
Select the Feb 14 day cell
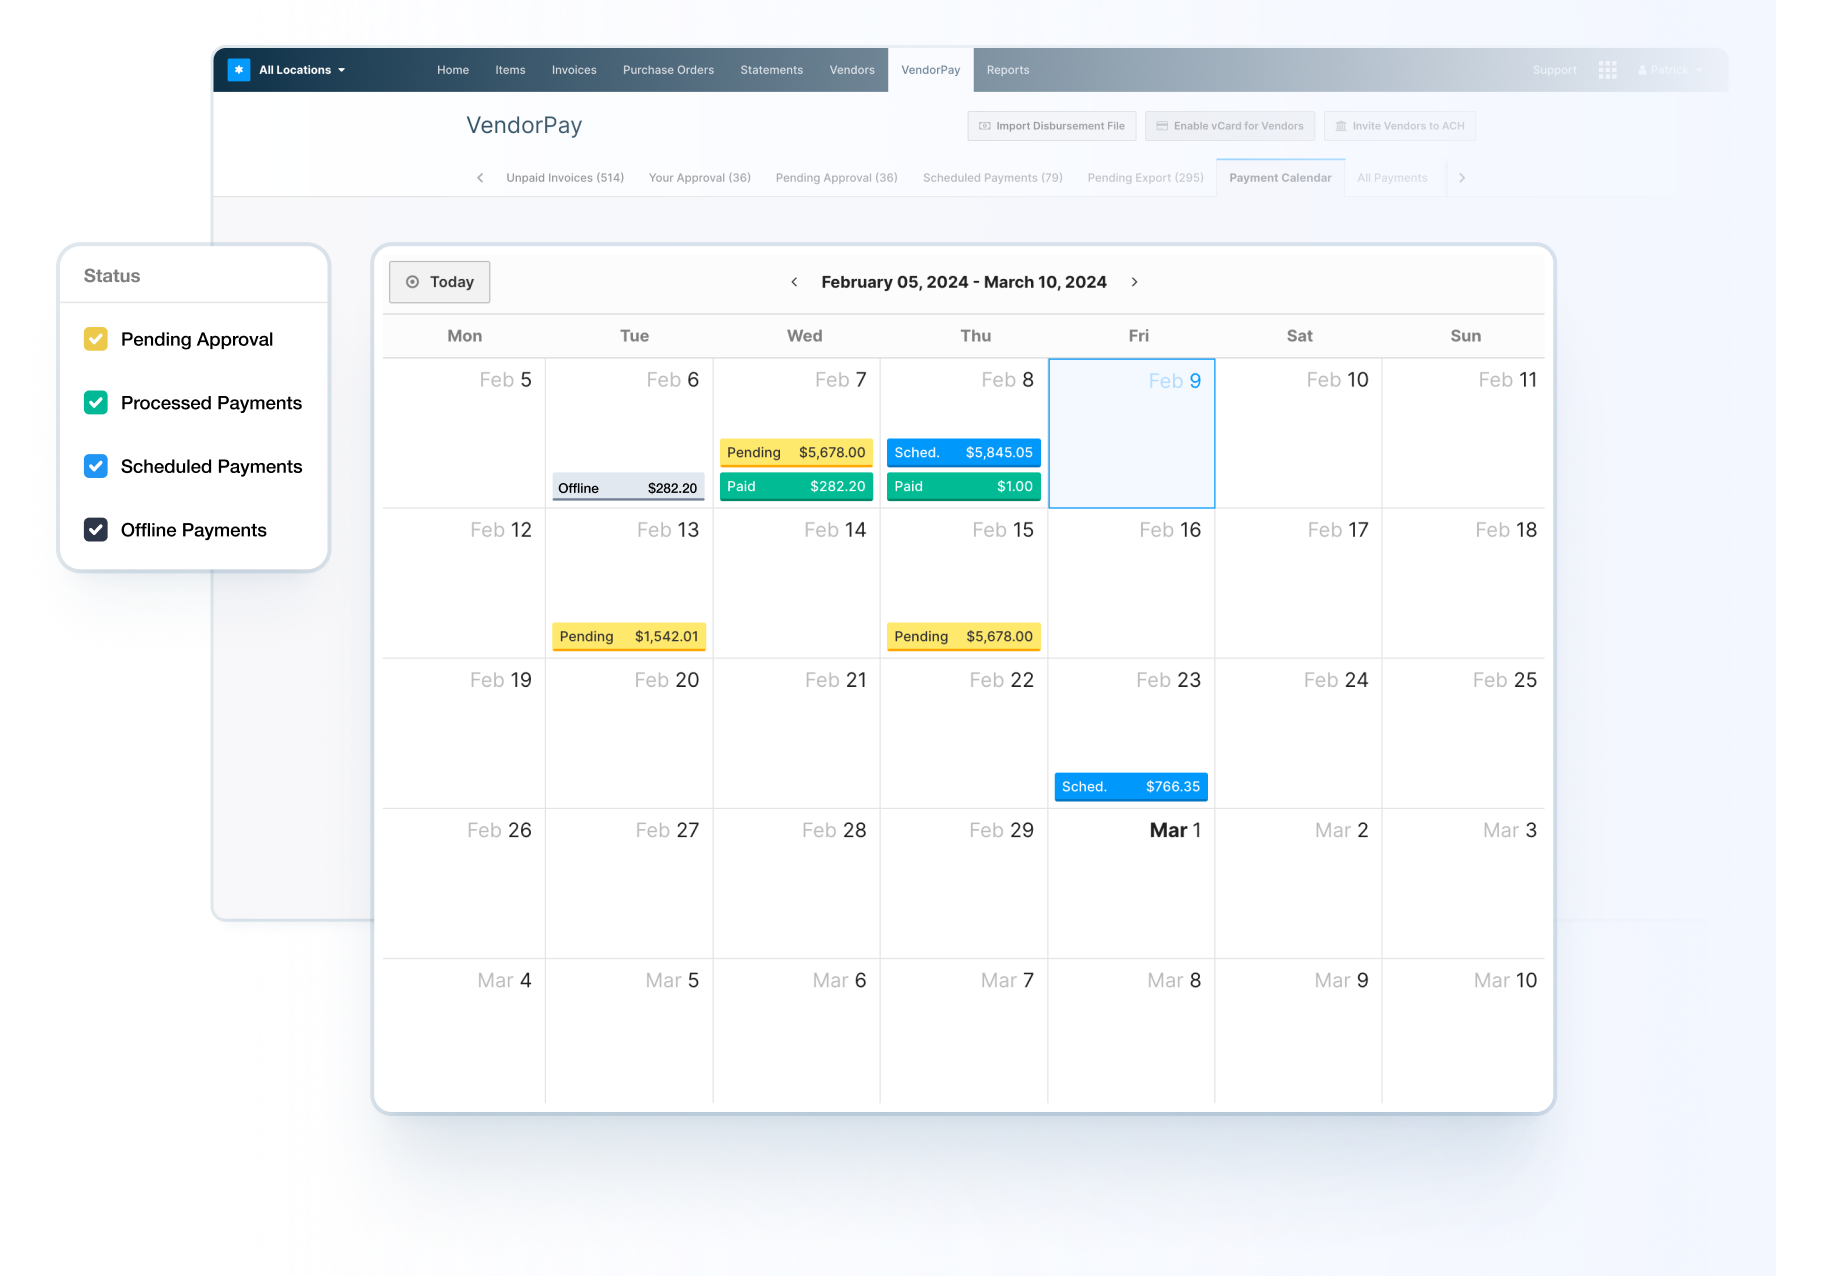coord(797,583)
